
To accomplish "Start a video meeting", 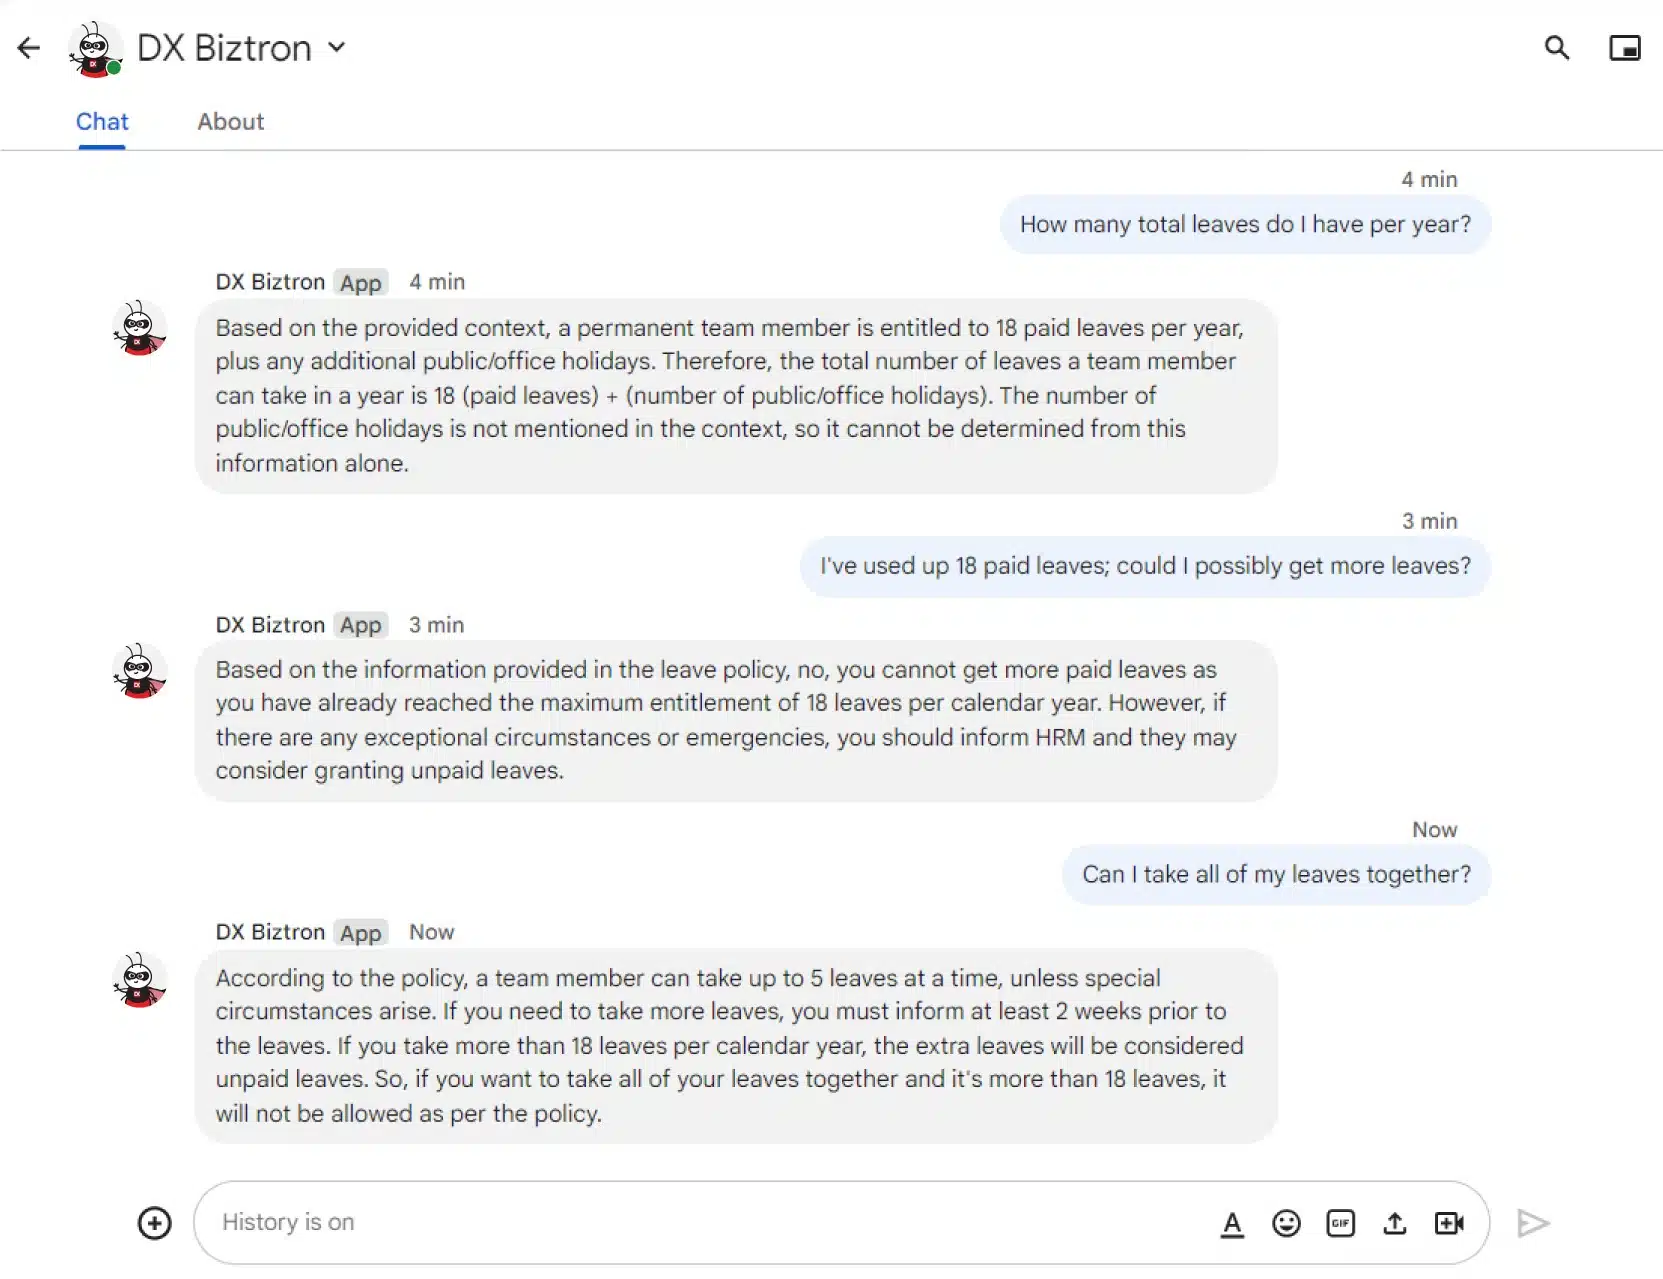I will pos(1450,1223).
